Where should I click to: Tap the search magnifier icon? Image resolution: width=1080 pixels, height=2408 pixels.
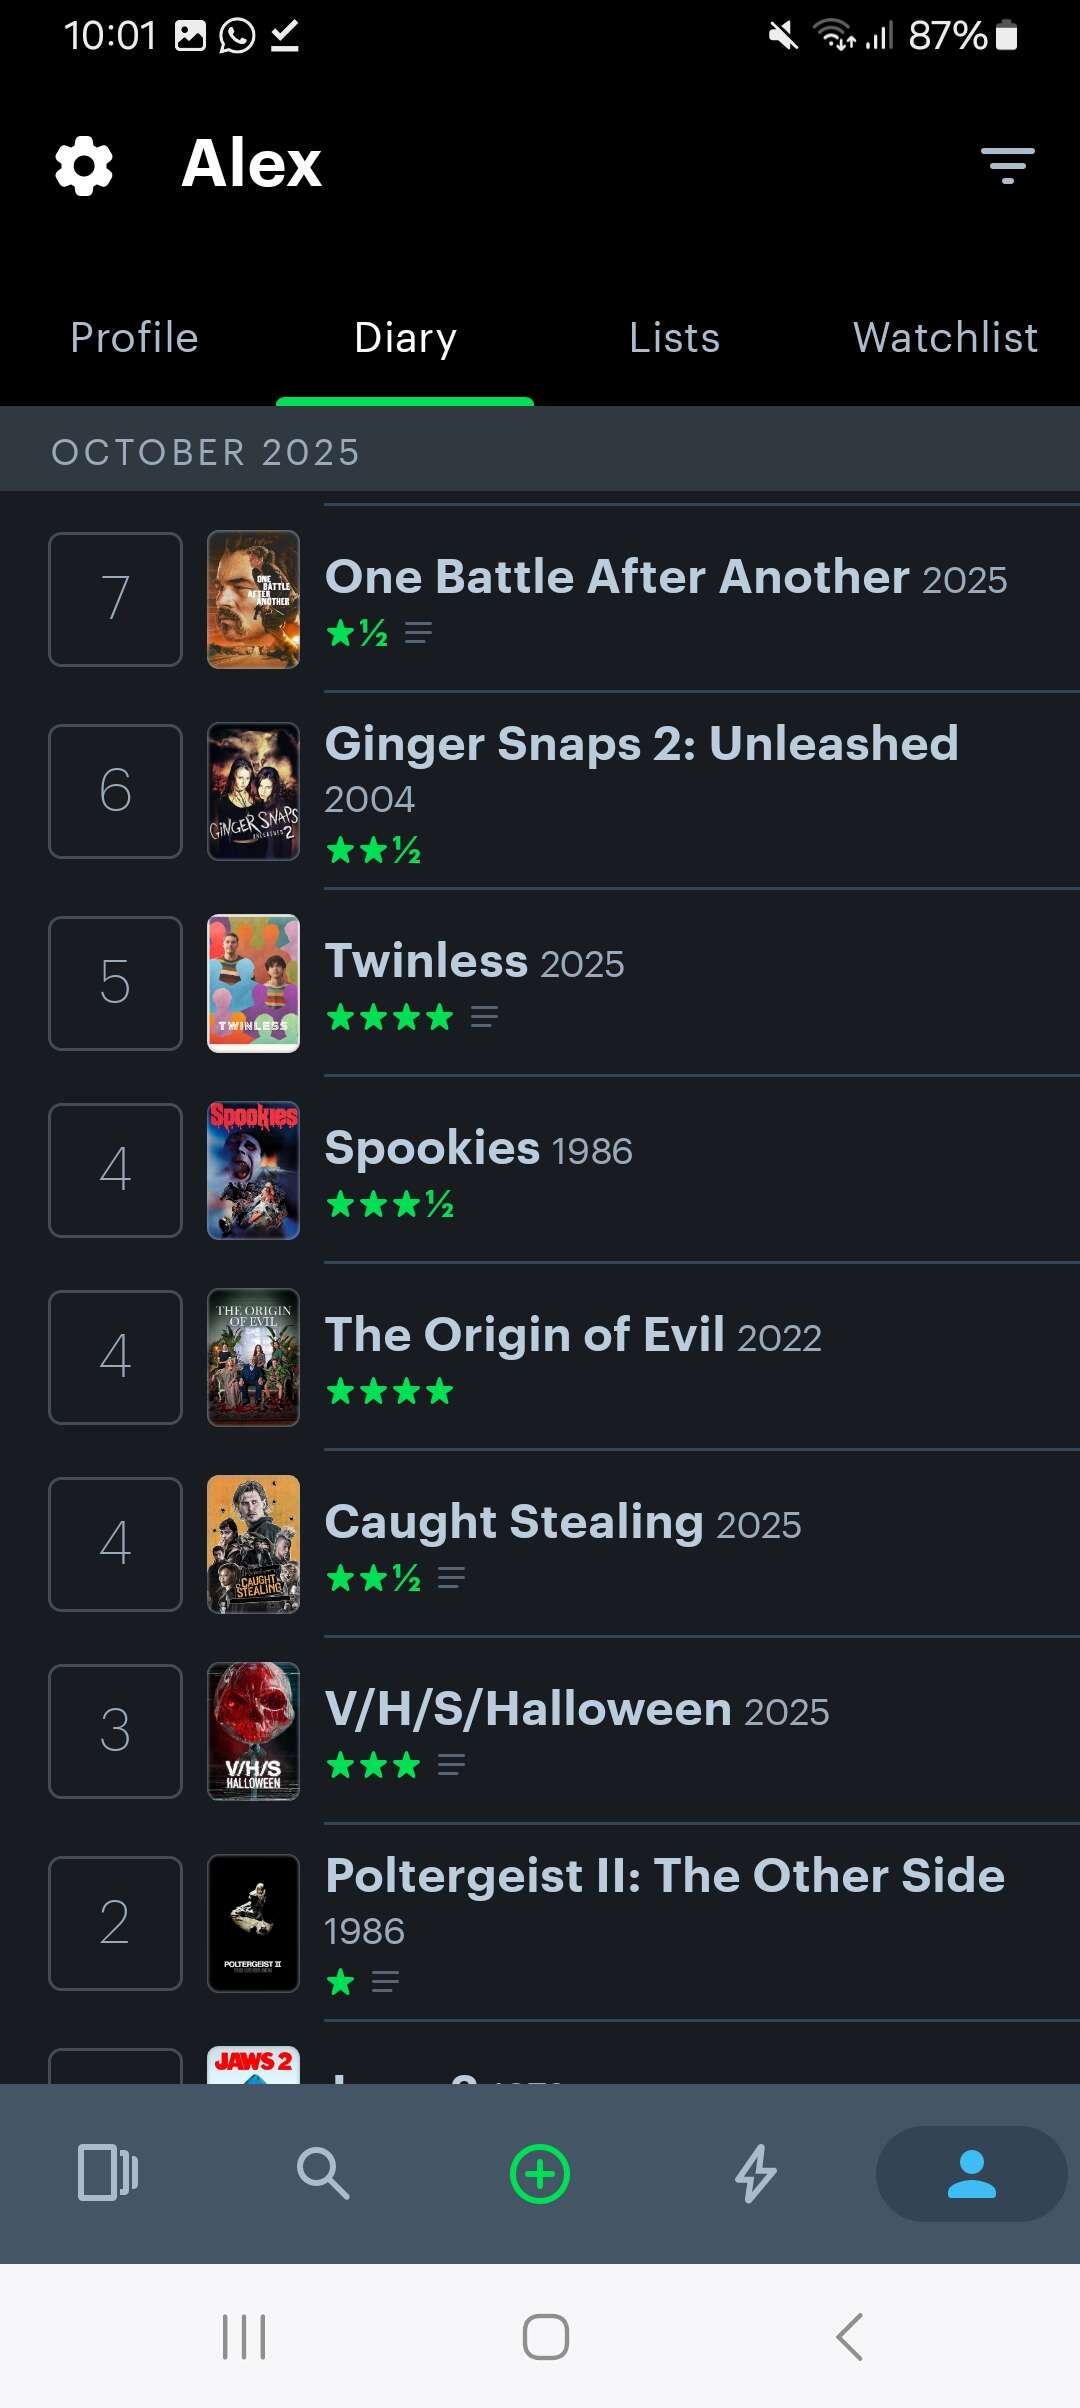pyautogui.click(x=323, y=2173)
